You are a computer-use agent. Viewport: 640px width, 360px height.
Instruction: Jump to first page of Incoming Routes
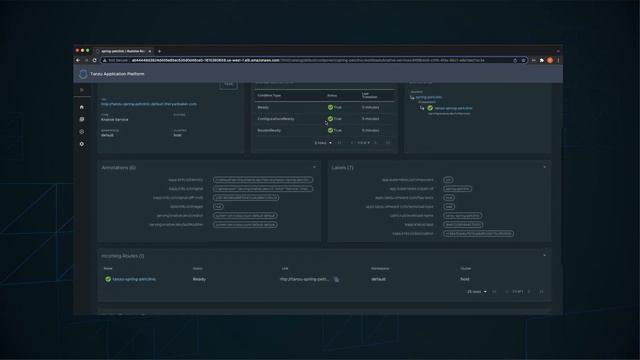point(494,292)
